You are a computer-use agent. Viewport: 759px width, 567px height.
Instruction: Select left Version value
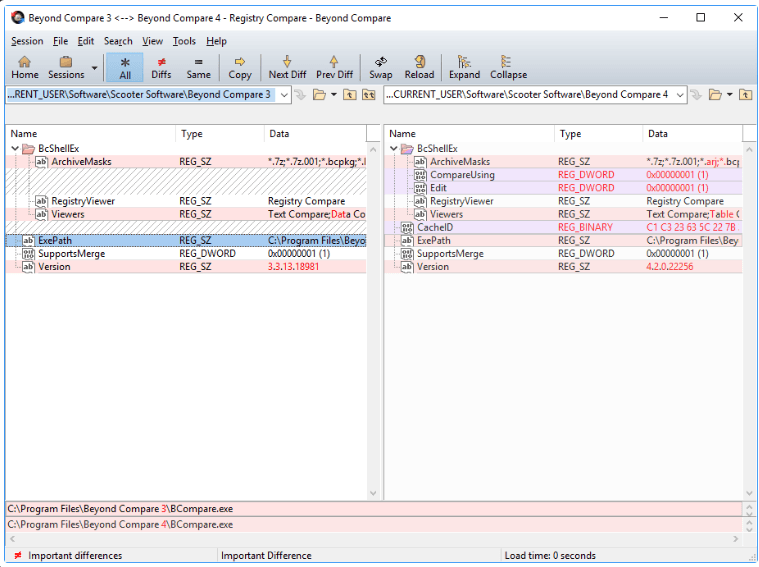(x=186, y=266)
